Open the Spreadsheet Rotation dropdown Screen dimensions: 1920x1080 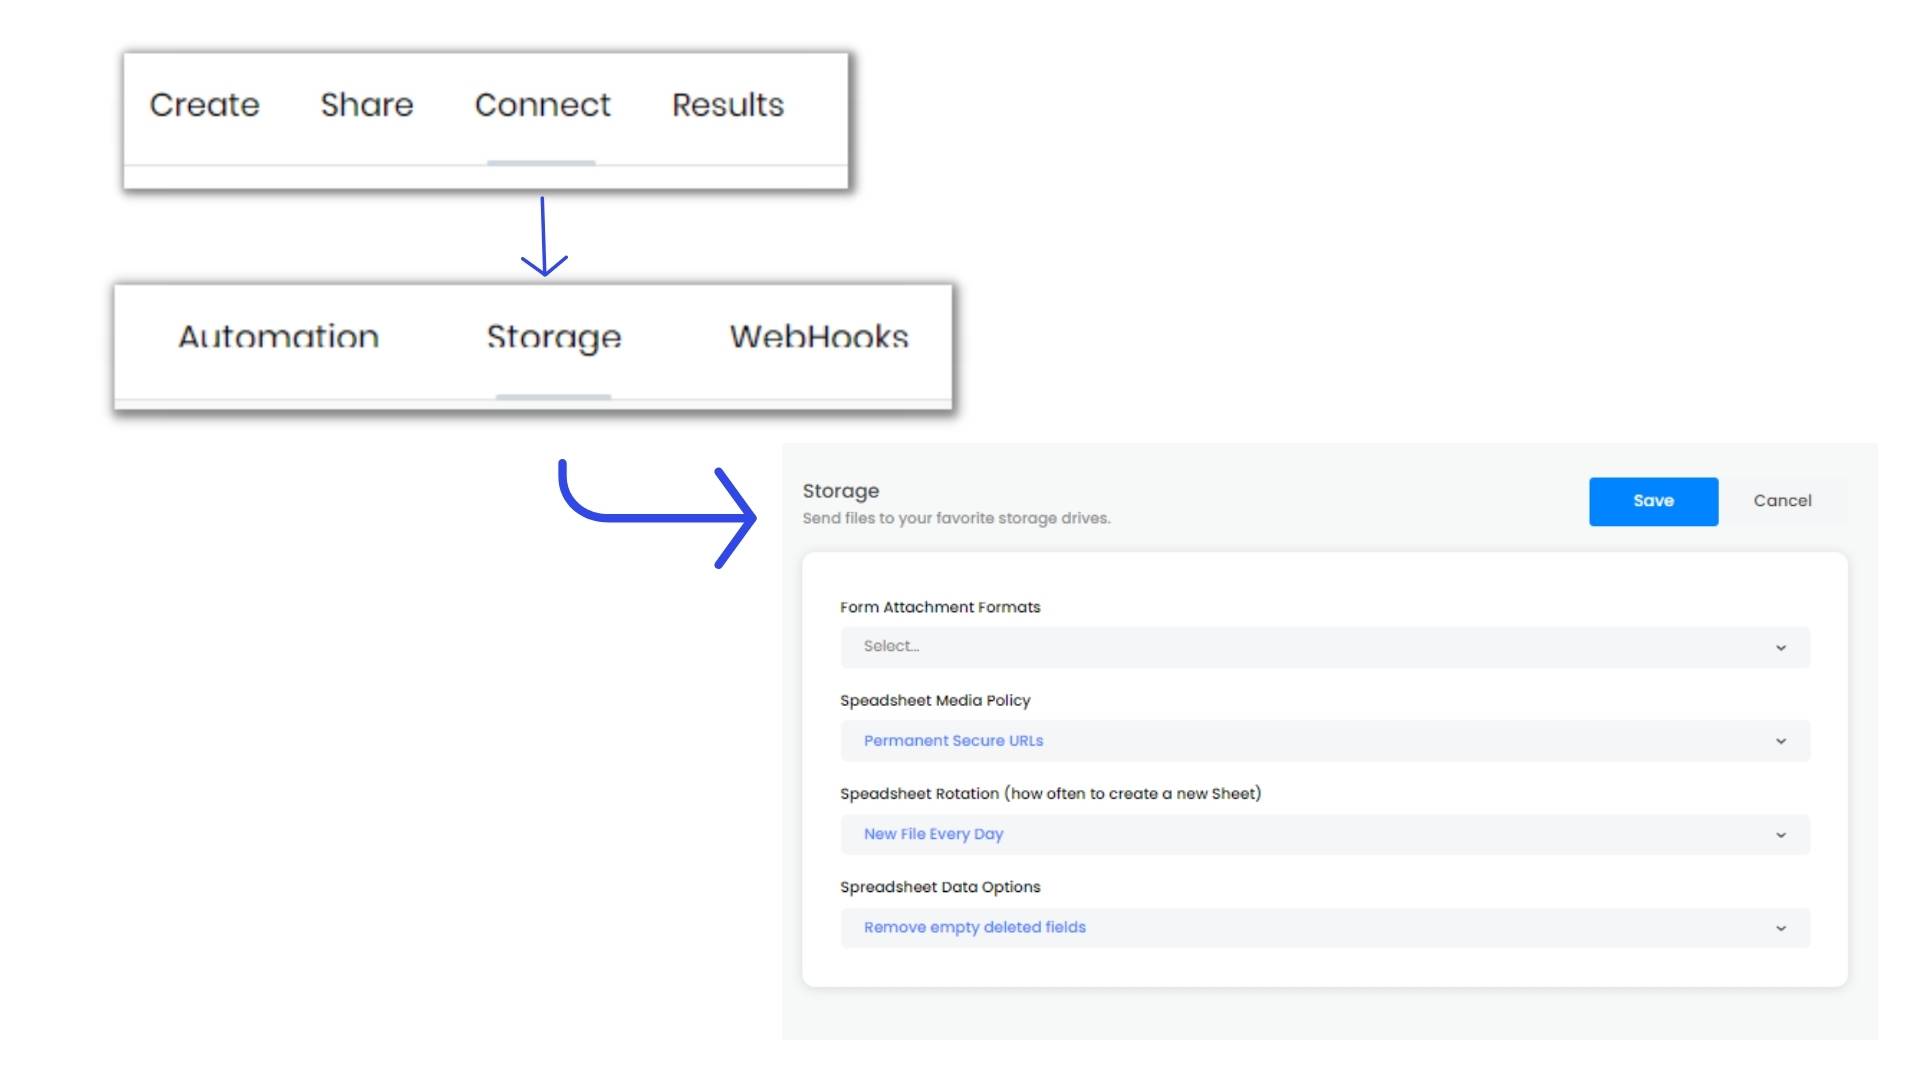point(1300,835)
